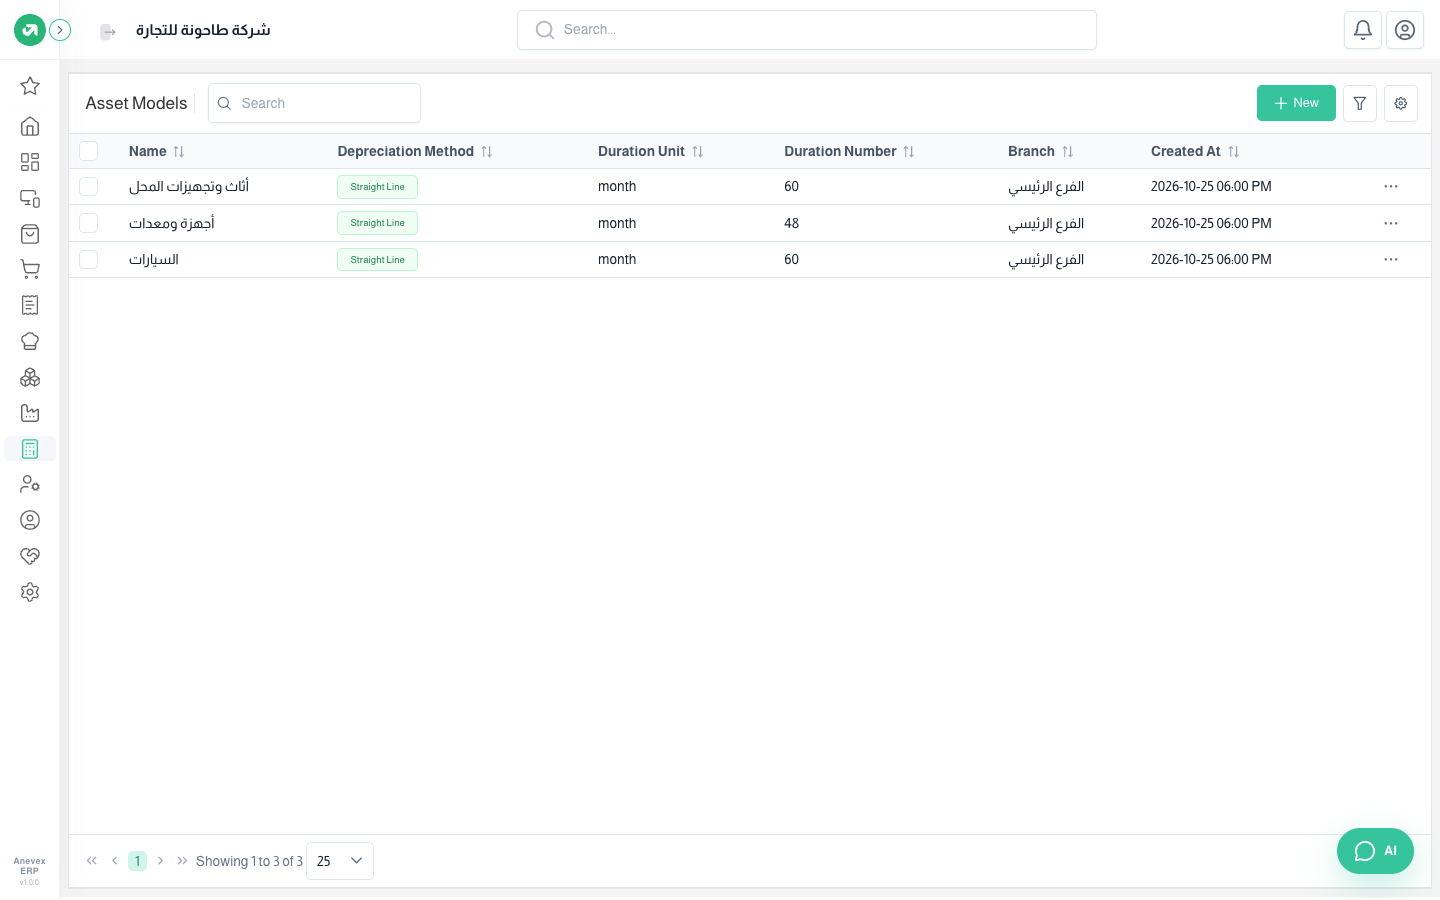Open the chef hat icon in sidebar
Viewport: 1440px width, 900px height.
tap(30, 341)
